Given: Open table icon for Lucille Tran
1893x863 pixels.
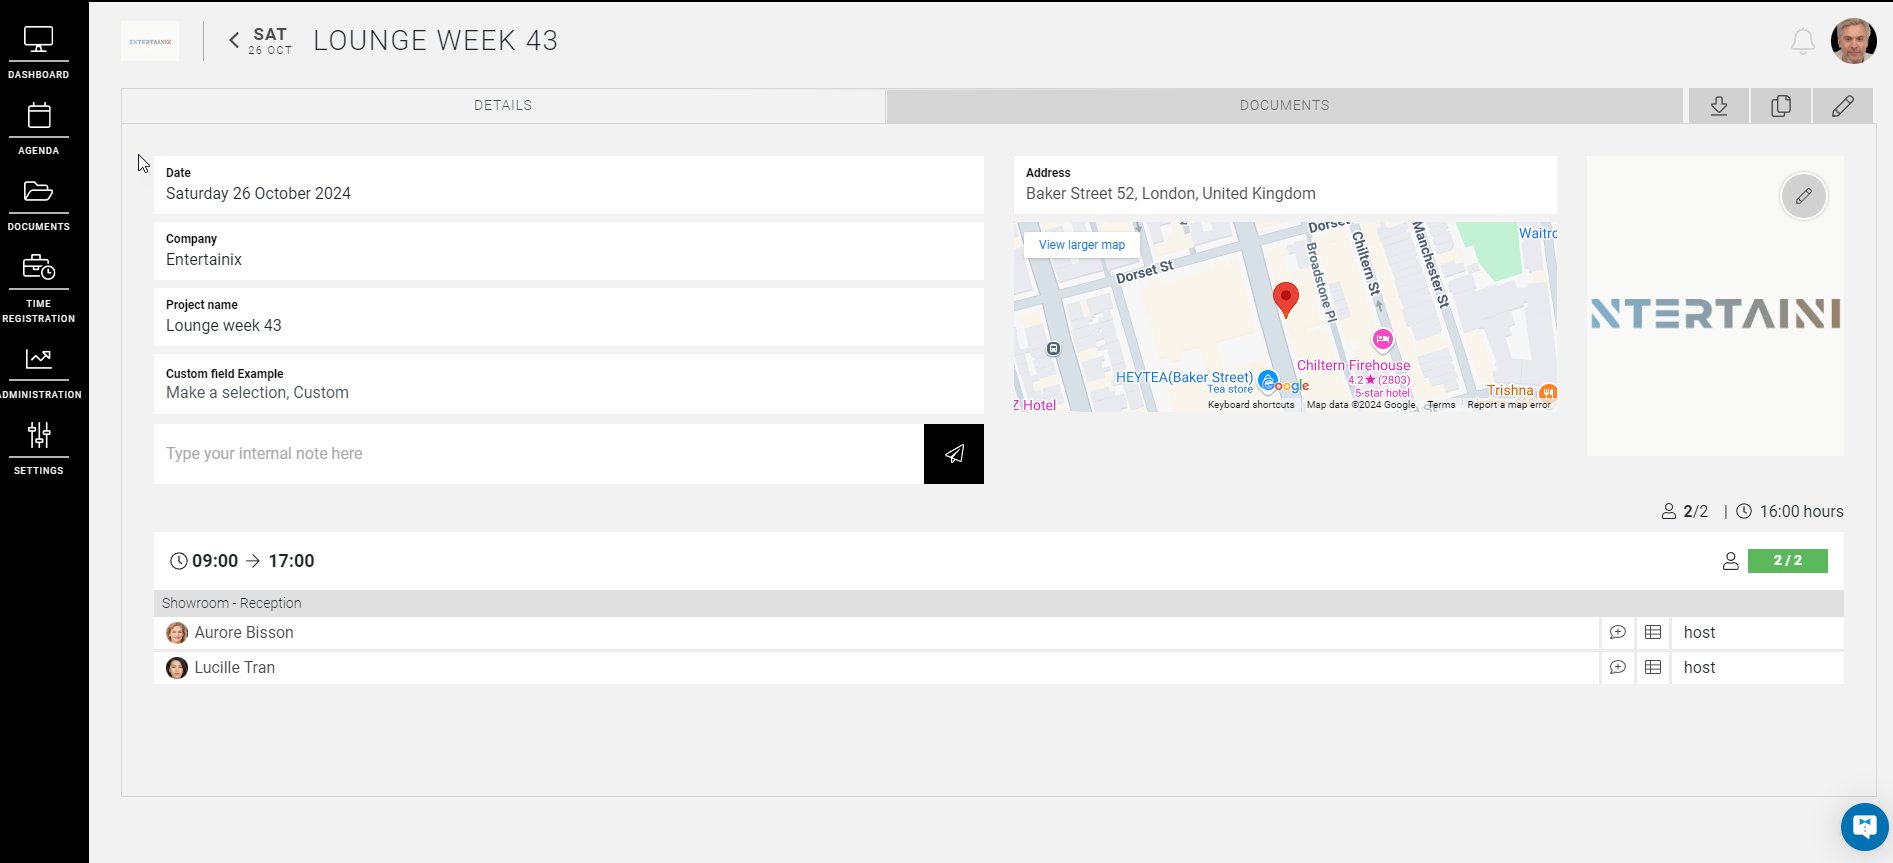Looking at the screenshot, I should [x=1653, y=668].
